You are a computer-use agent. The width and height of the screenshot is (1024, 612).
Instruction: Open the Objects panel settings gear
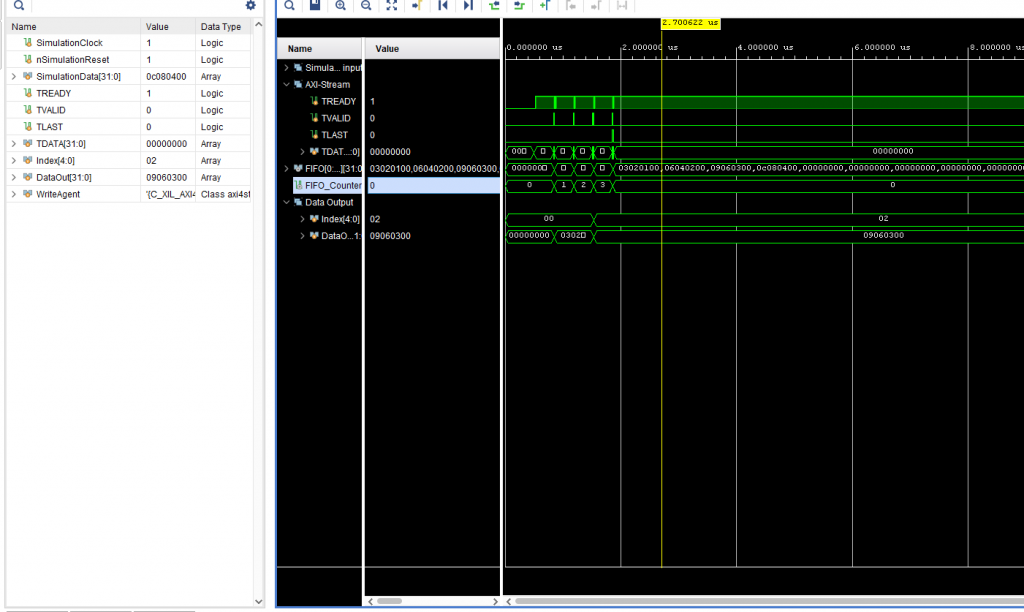pos(249,5)
